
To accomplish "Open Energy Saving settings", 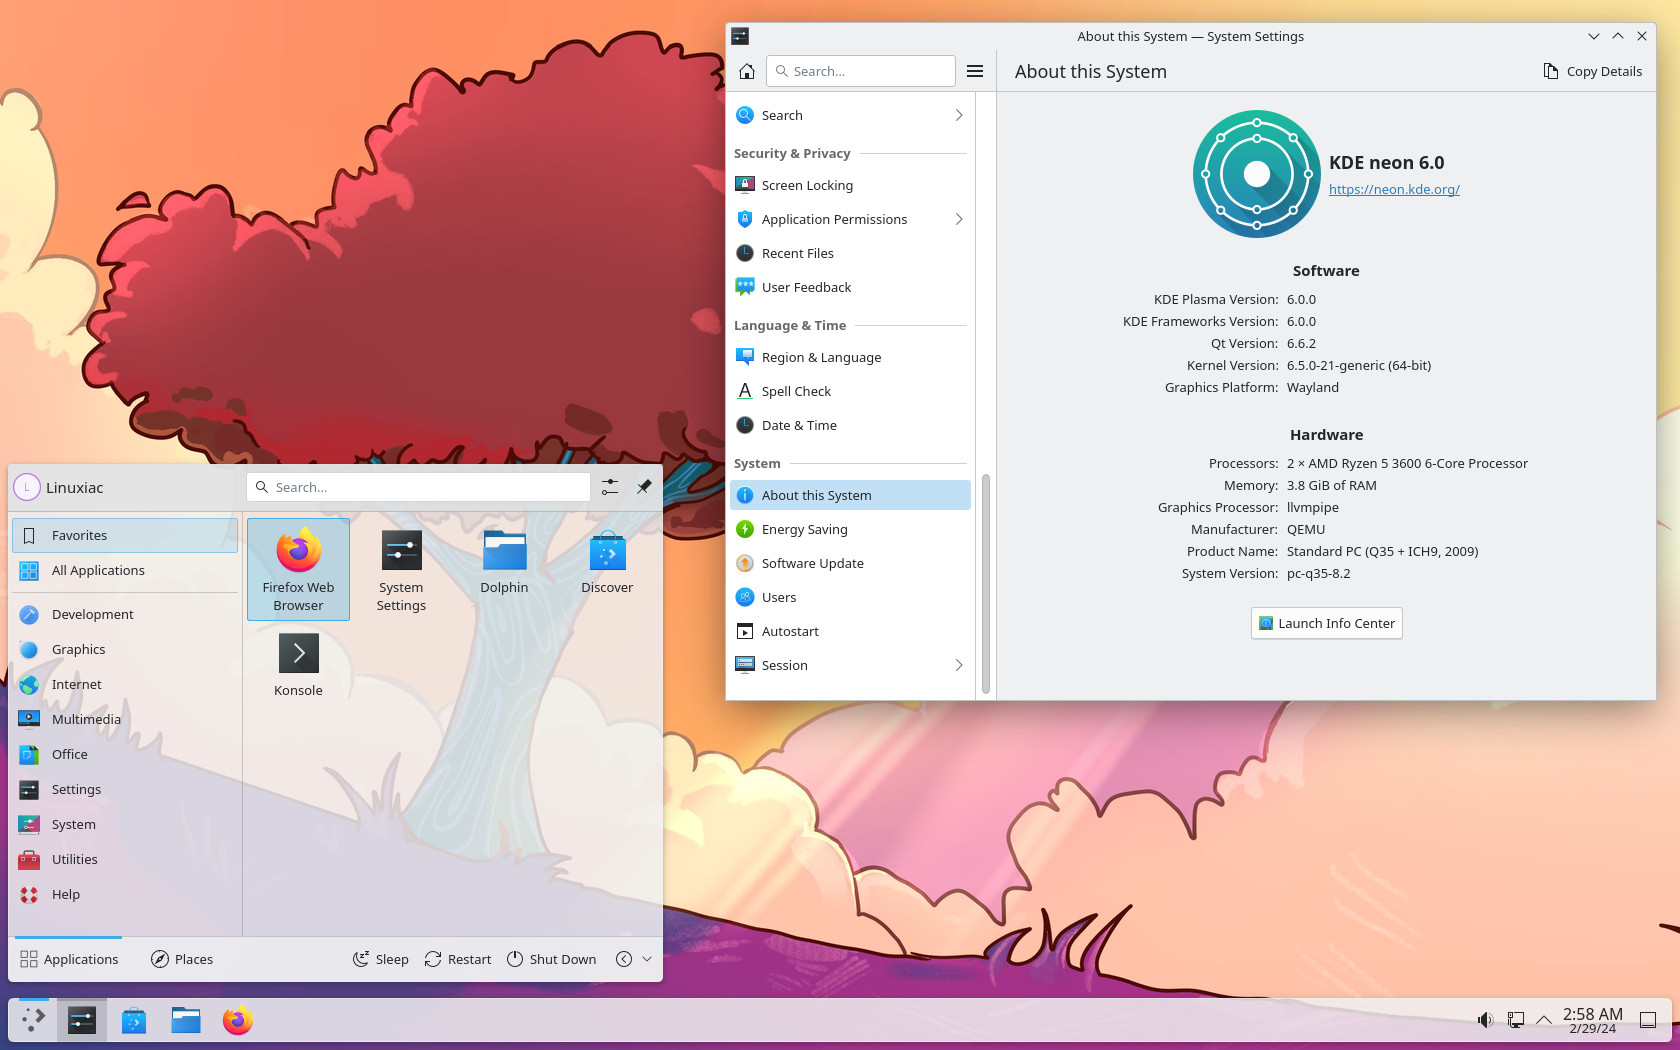I will pos(850,529).
